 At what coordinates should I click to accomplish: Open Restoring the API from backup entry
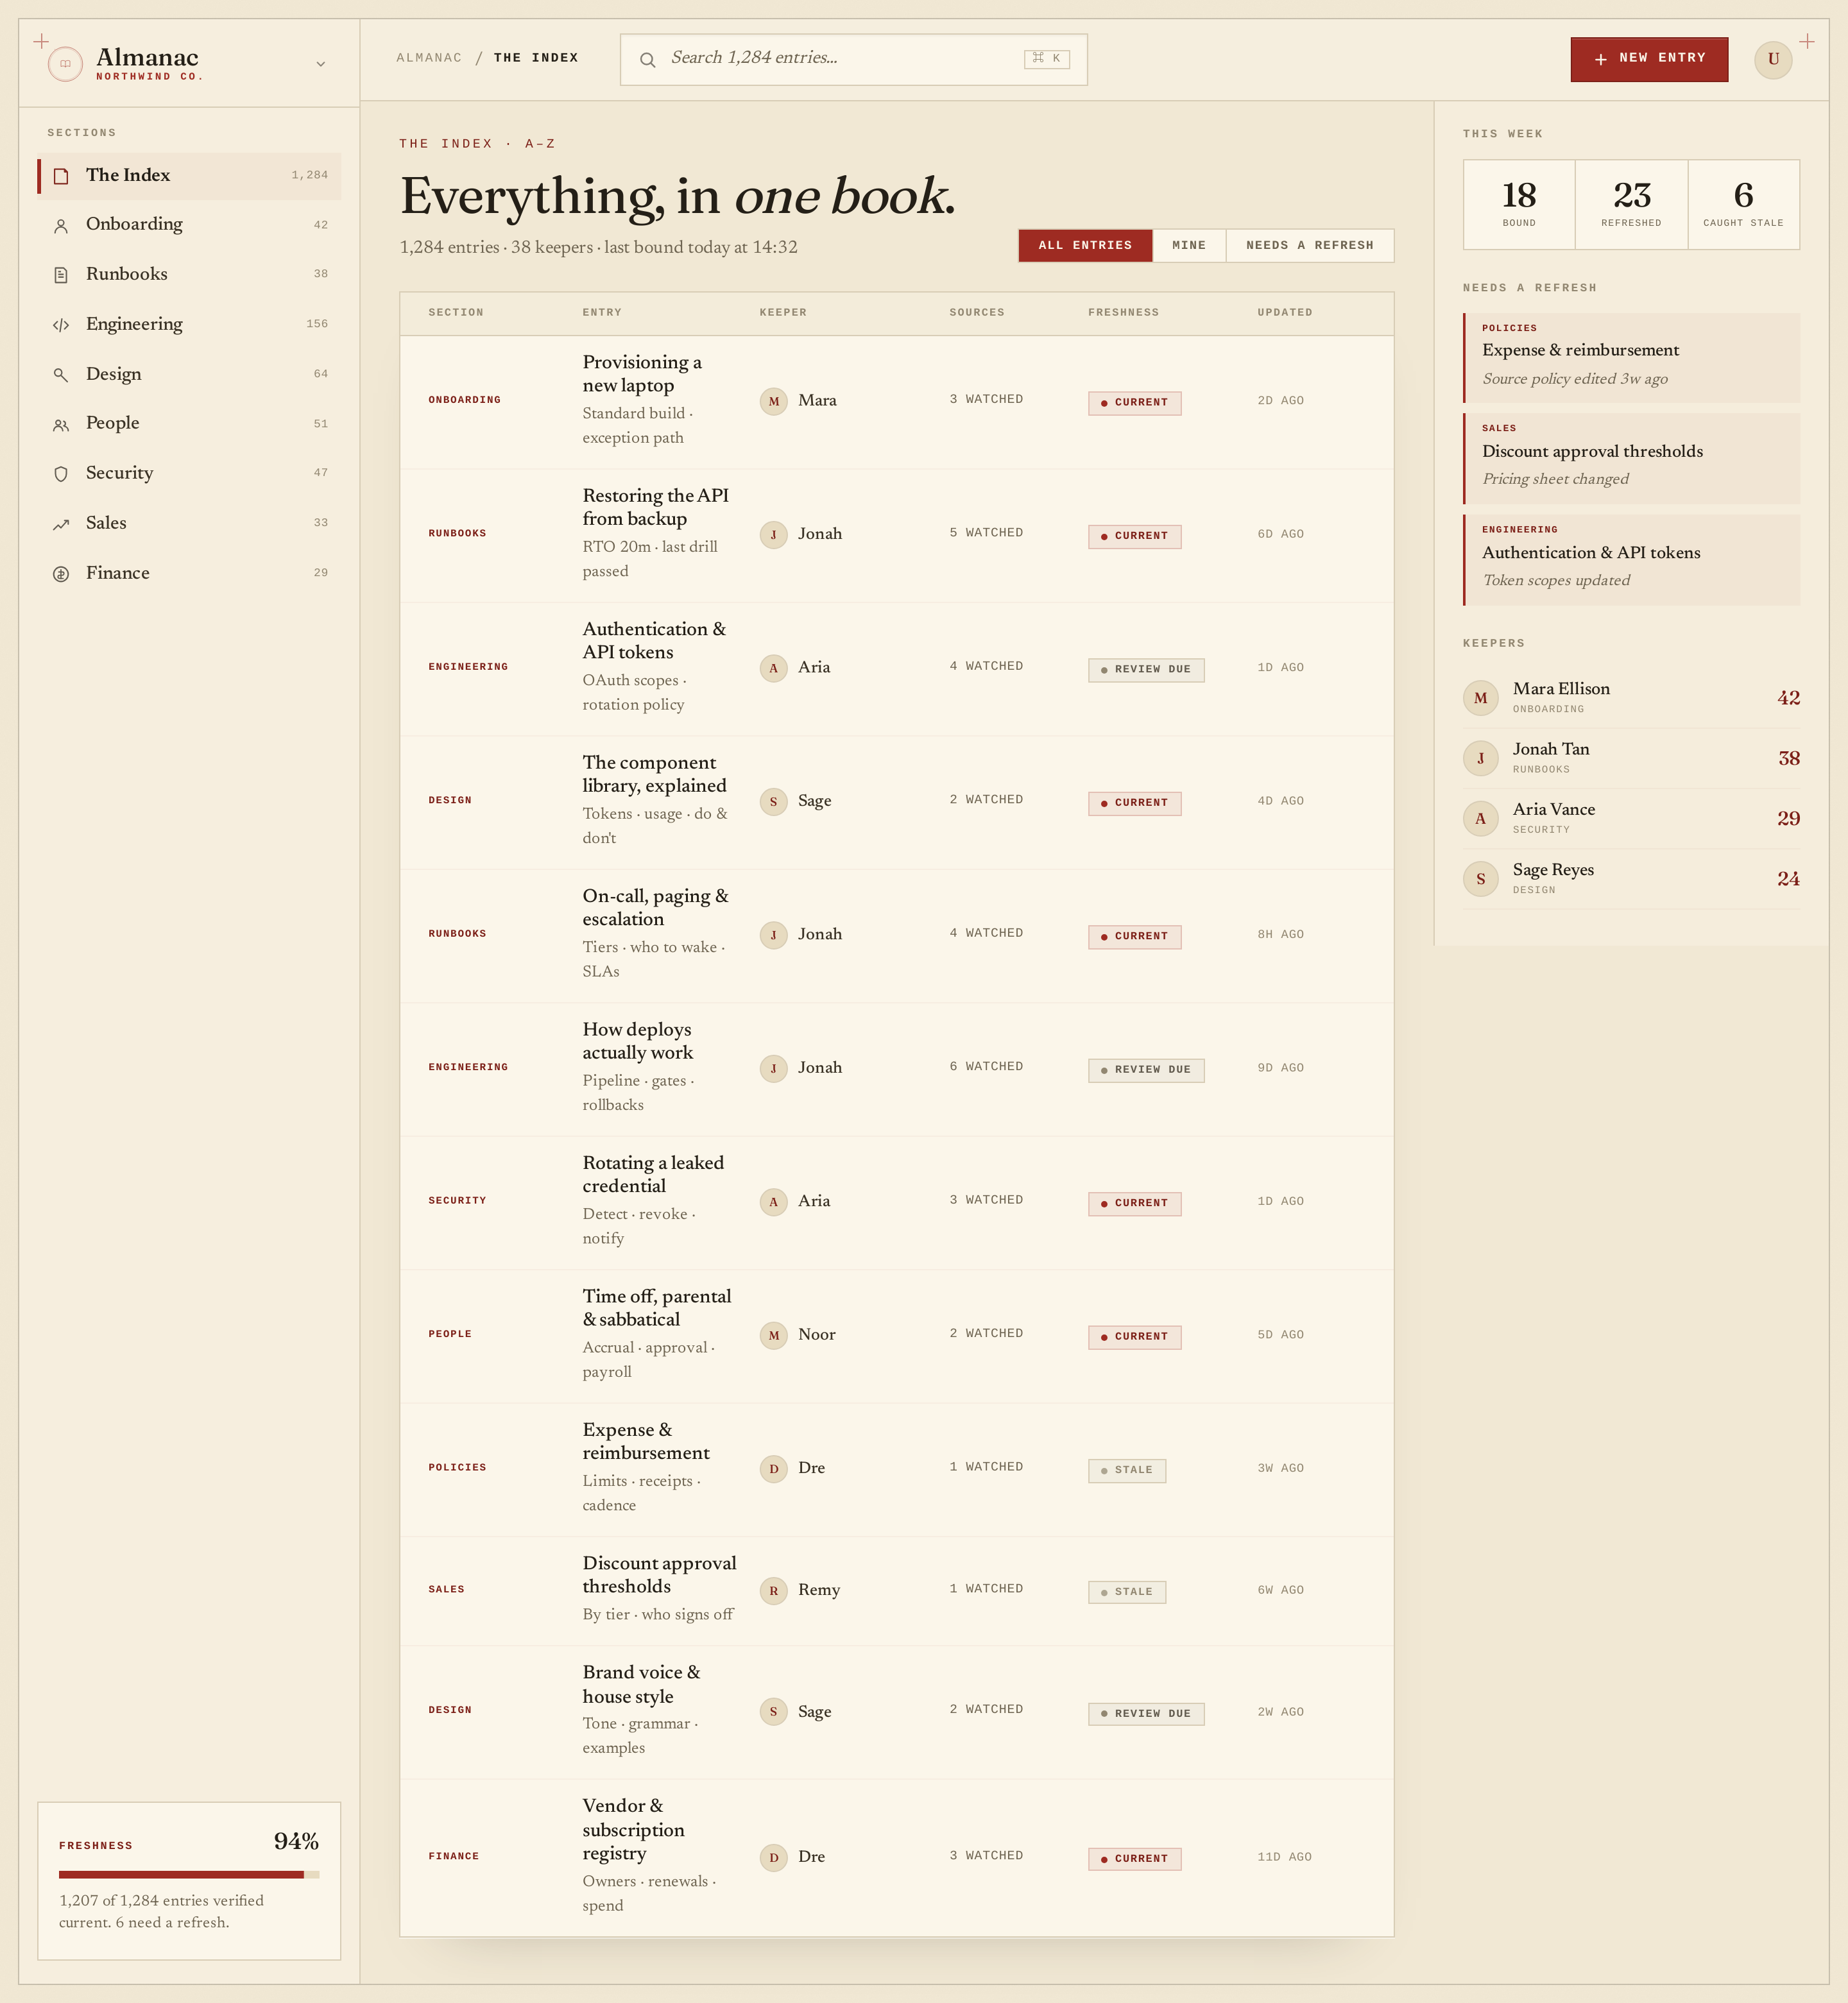pyautogui.click(x=655, y=507)
